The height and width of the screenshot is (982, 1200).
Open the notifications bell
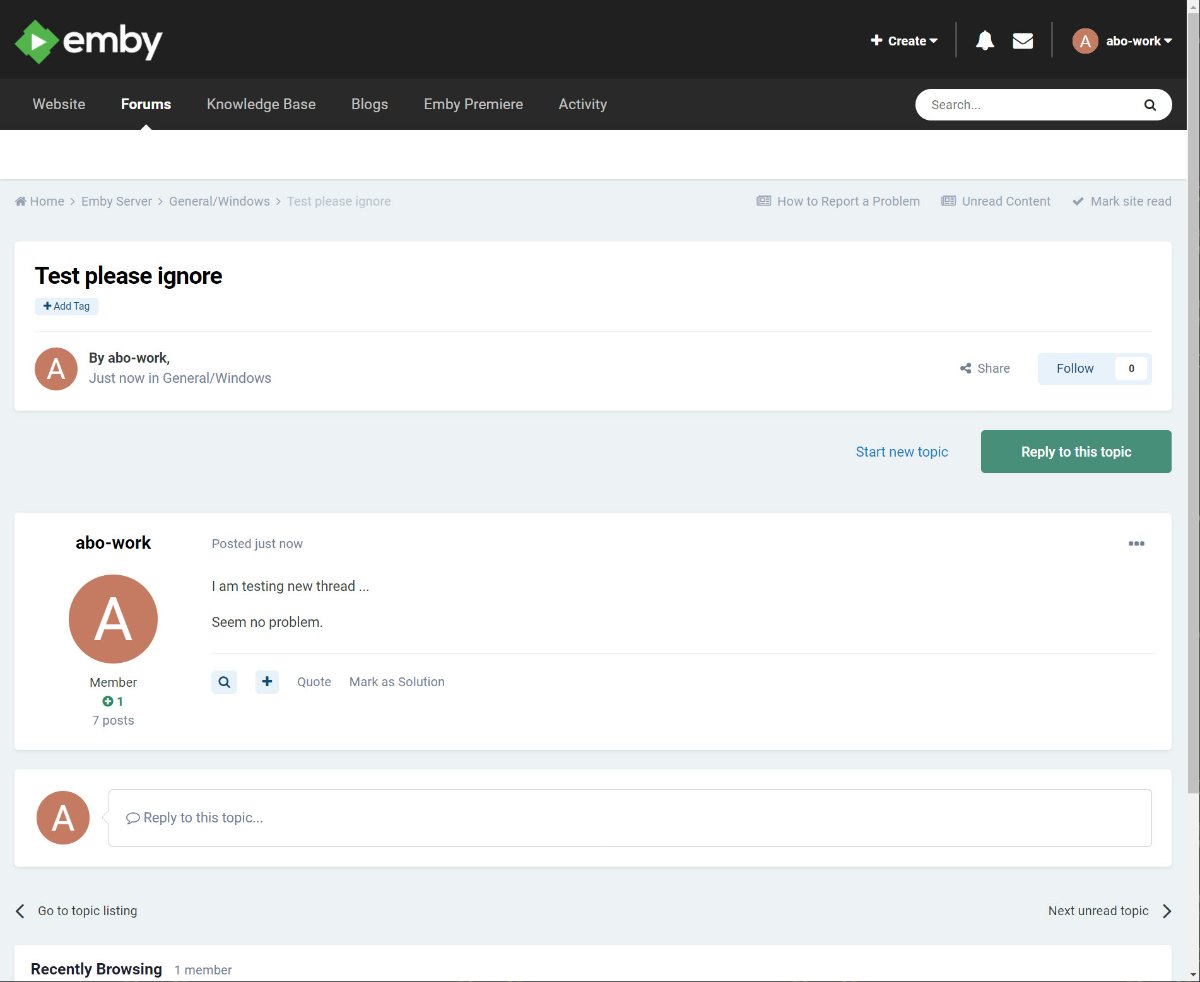pyautogui.click(x=985, y=41)
